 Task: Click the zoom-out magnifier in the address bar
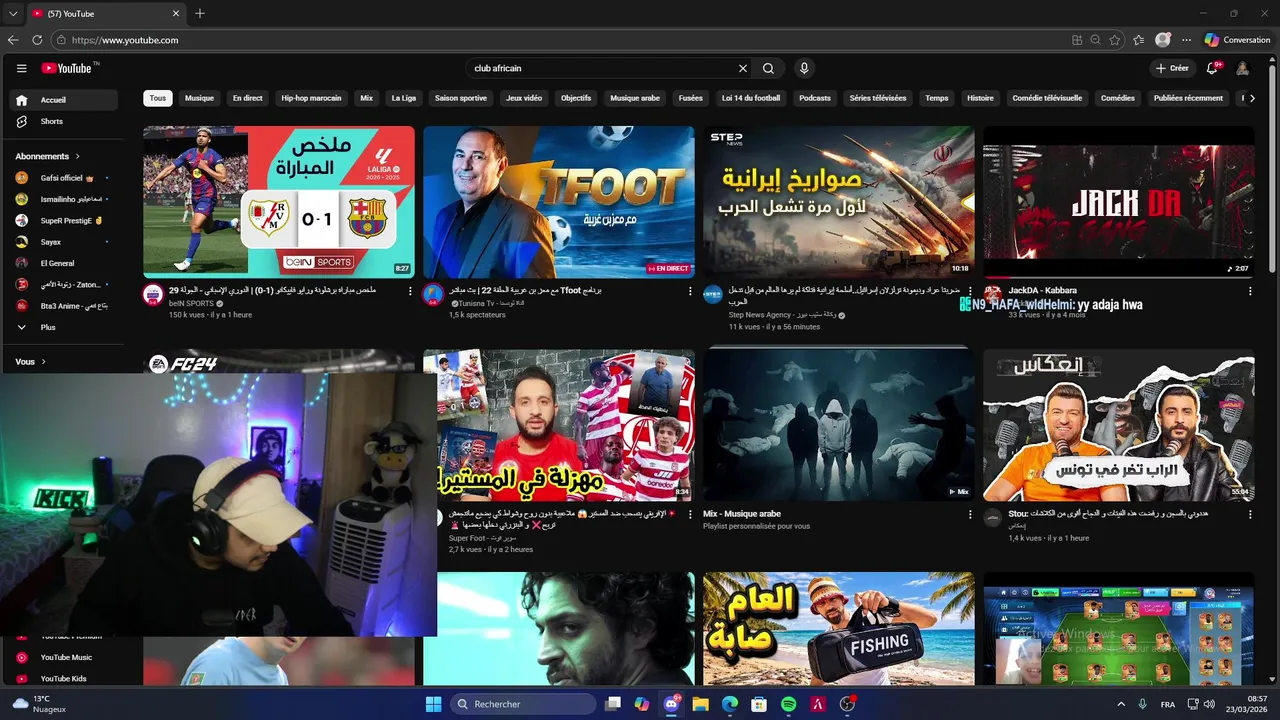coord(1096,40)
